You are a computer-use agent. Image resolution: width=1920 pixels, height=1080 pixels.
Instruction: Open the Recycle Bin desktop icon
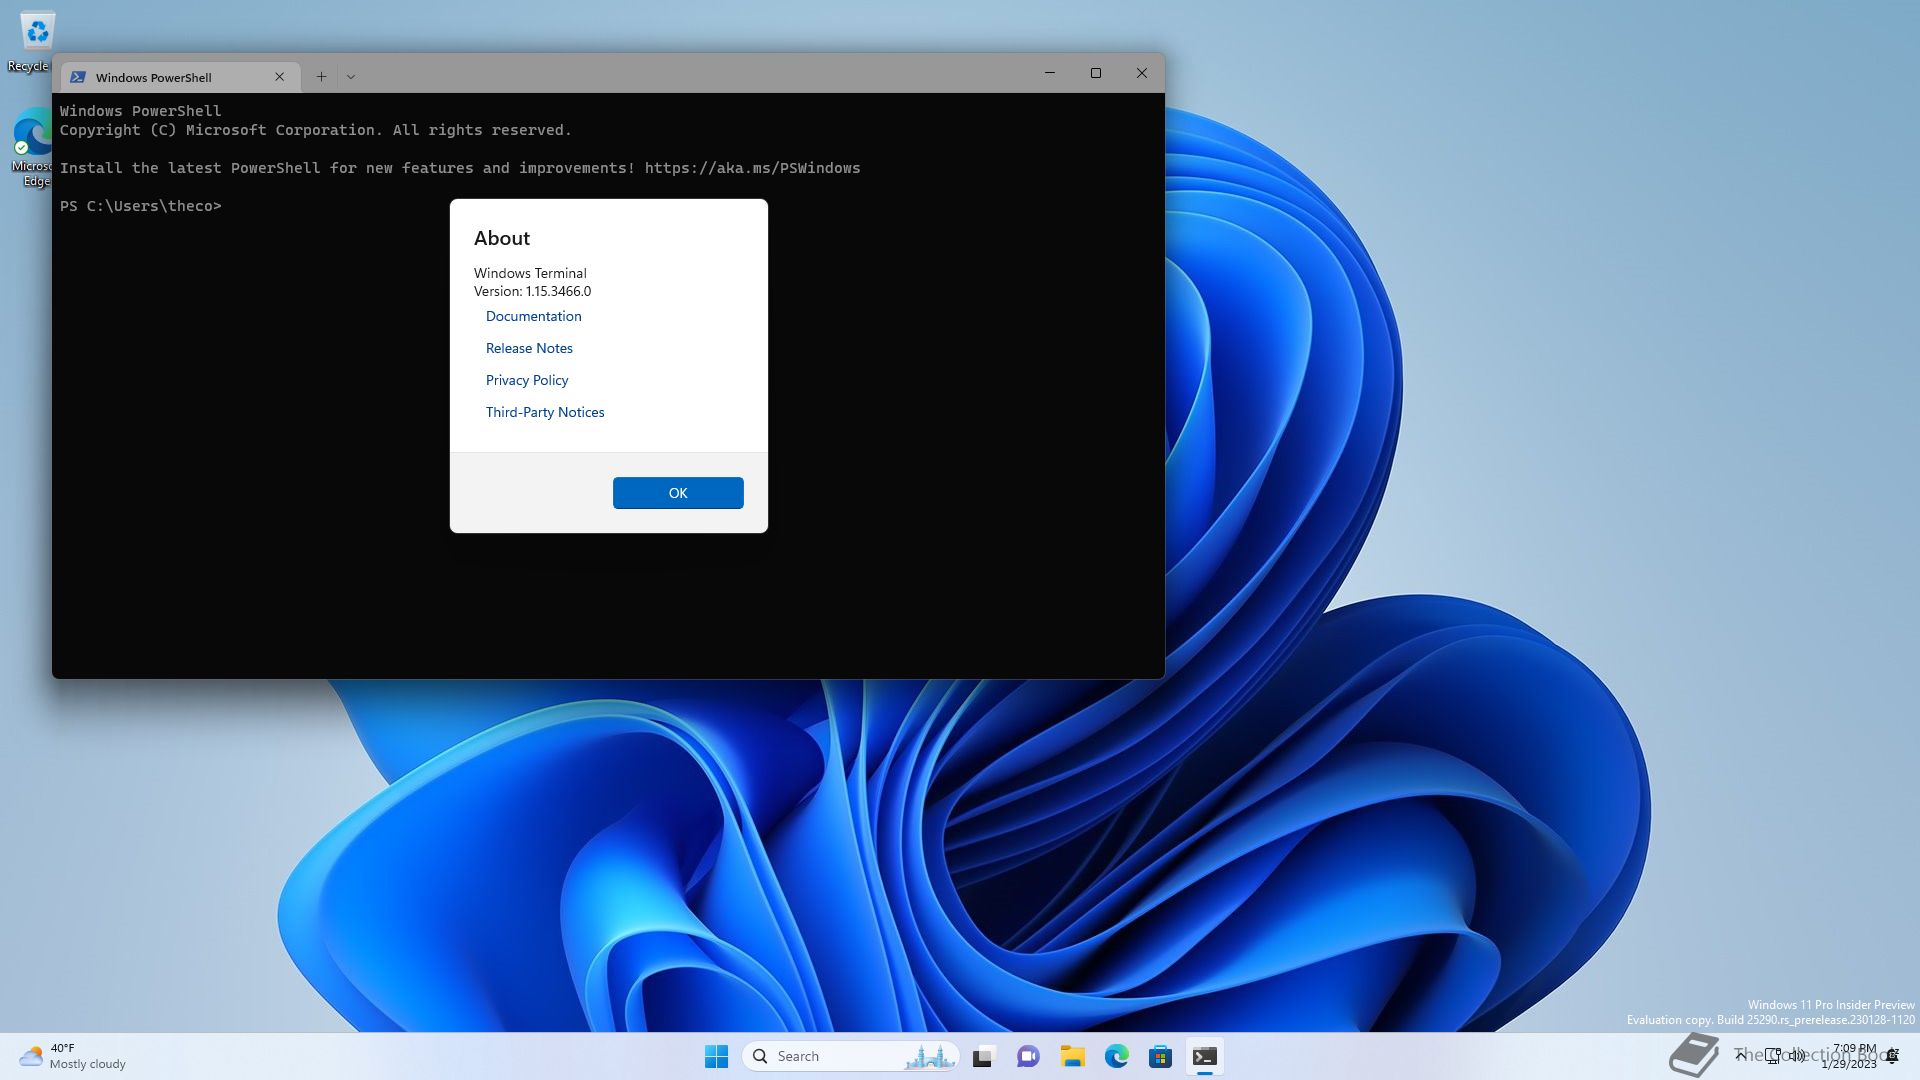(x=33, y=41)
